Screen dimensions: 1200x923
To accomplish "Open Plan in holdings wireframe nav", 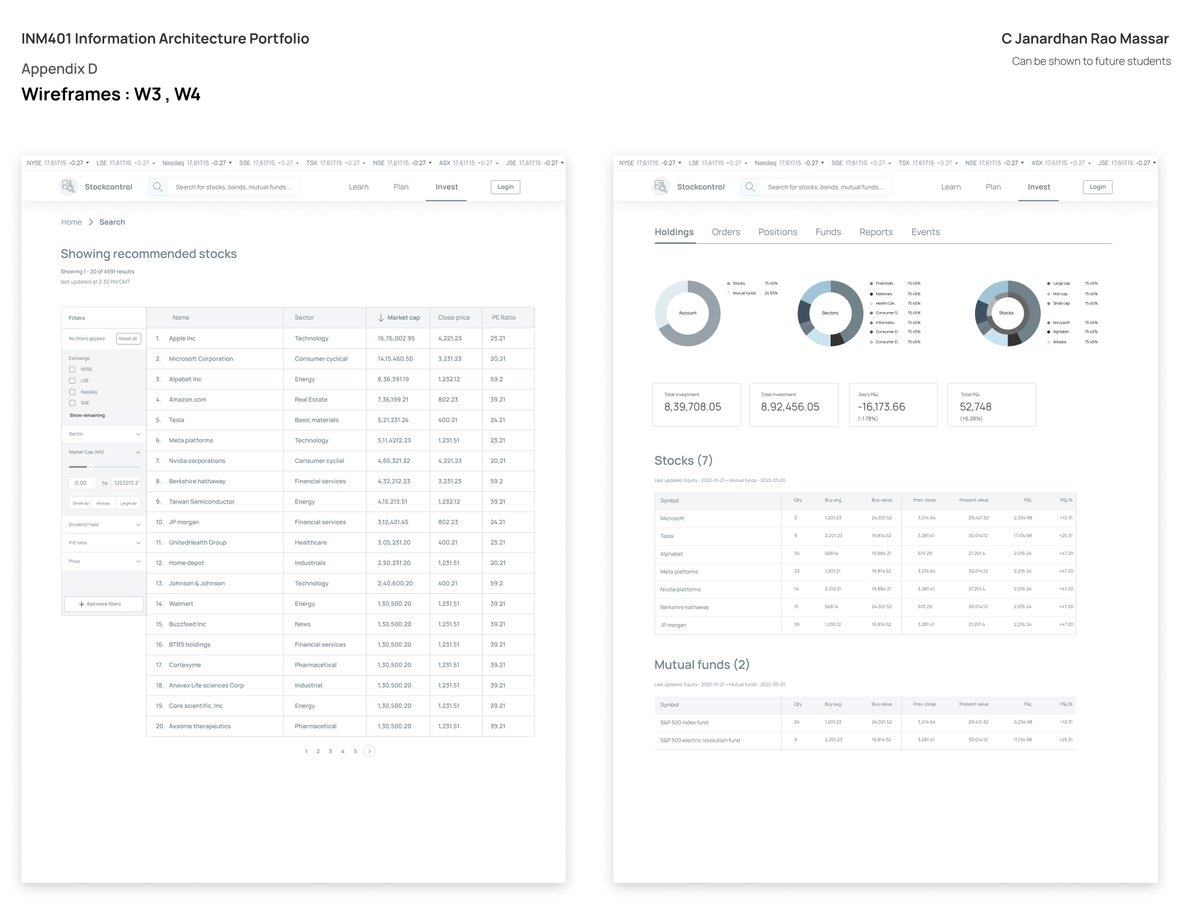I will tap(993, 187).
